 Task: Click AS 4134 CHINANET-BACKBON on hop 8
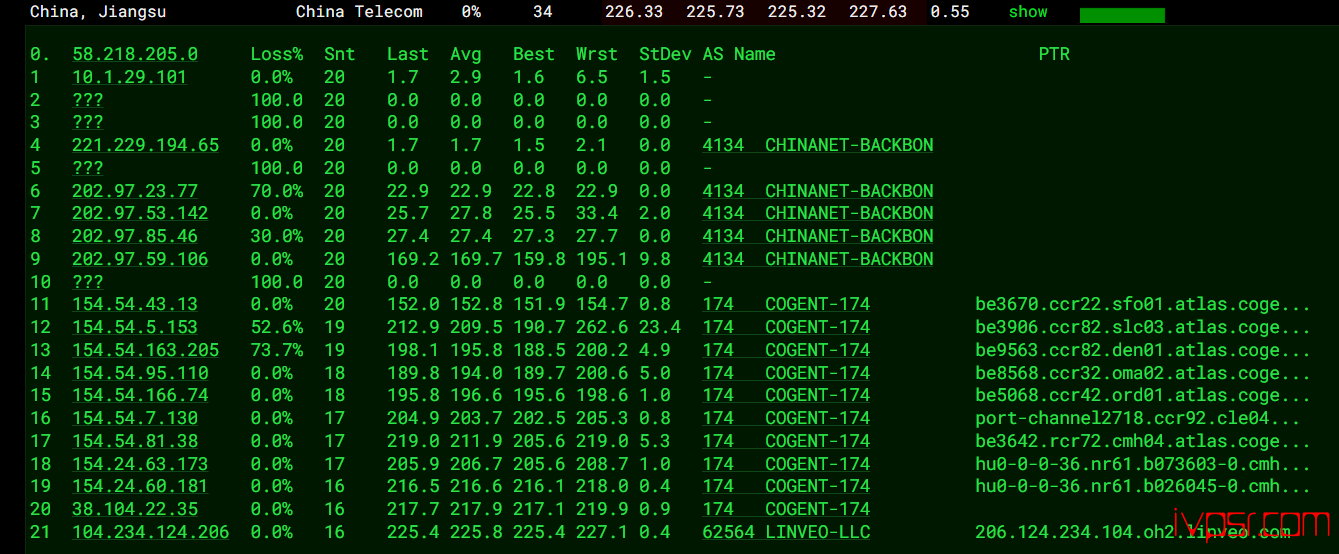818,236
